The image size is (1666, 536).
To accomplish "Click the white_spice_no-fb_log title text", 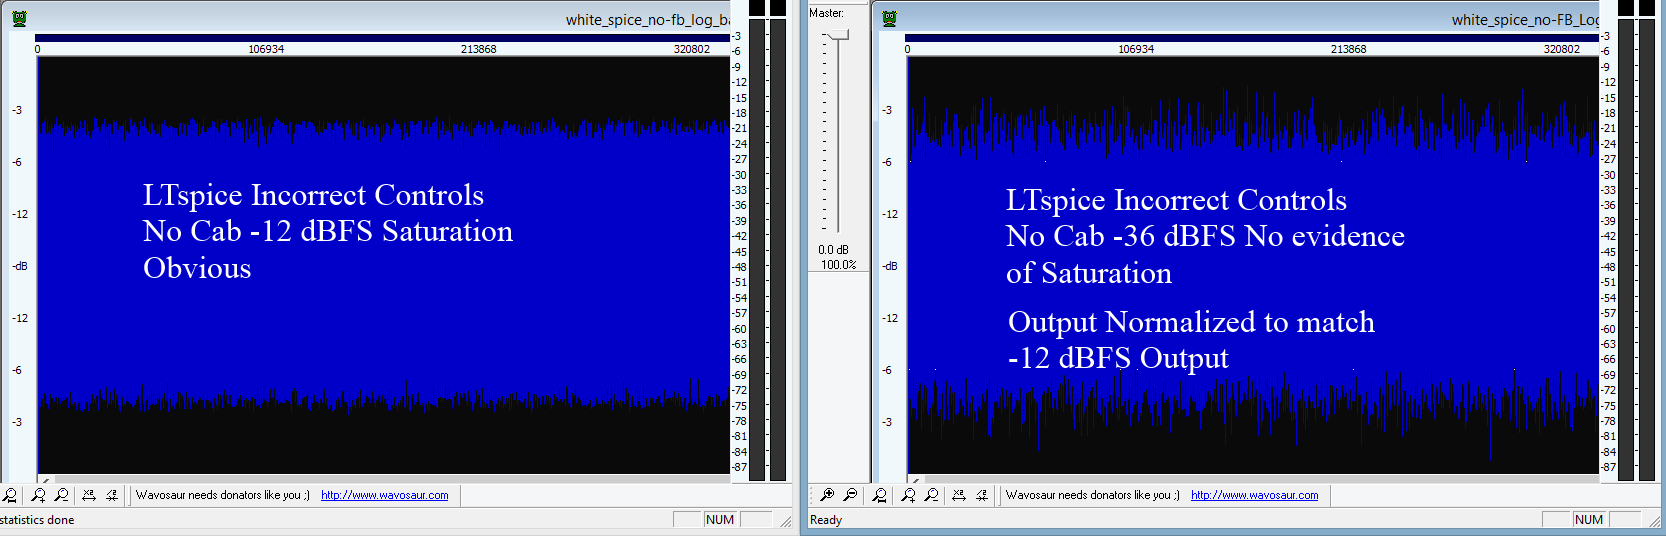I will click(x=647, y=20).
